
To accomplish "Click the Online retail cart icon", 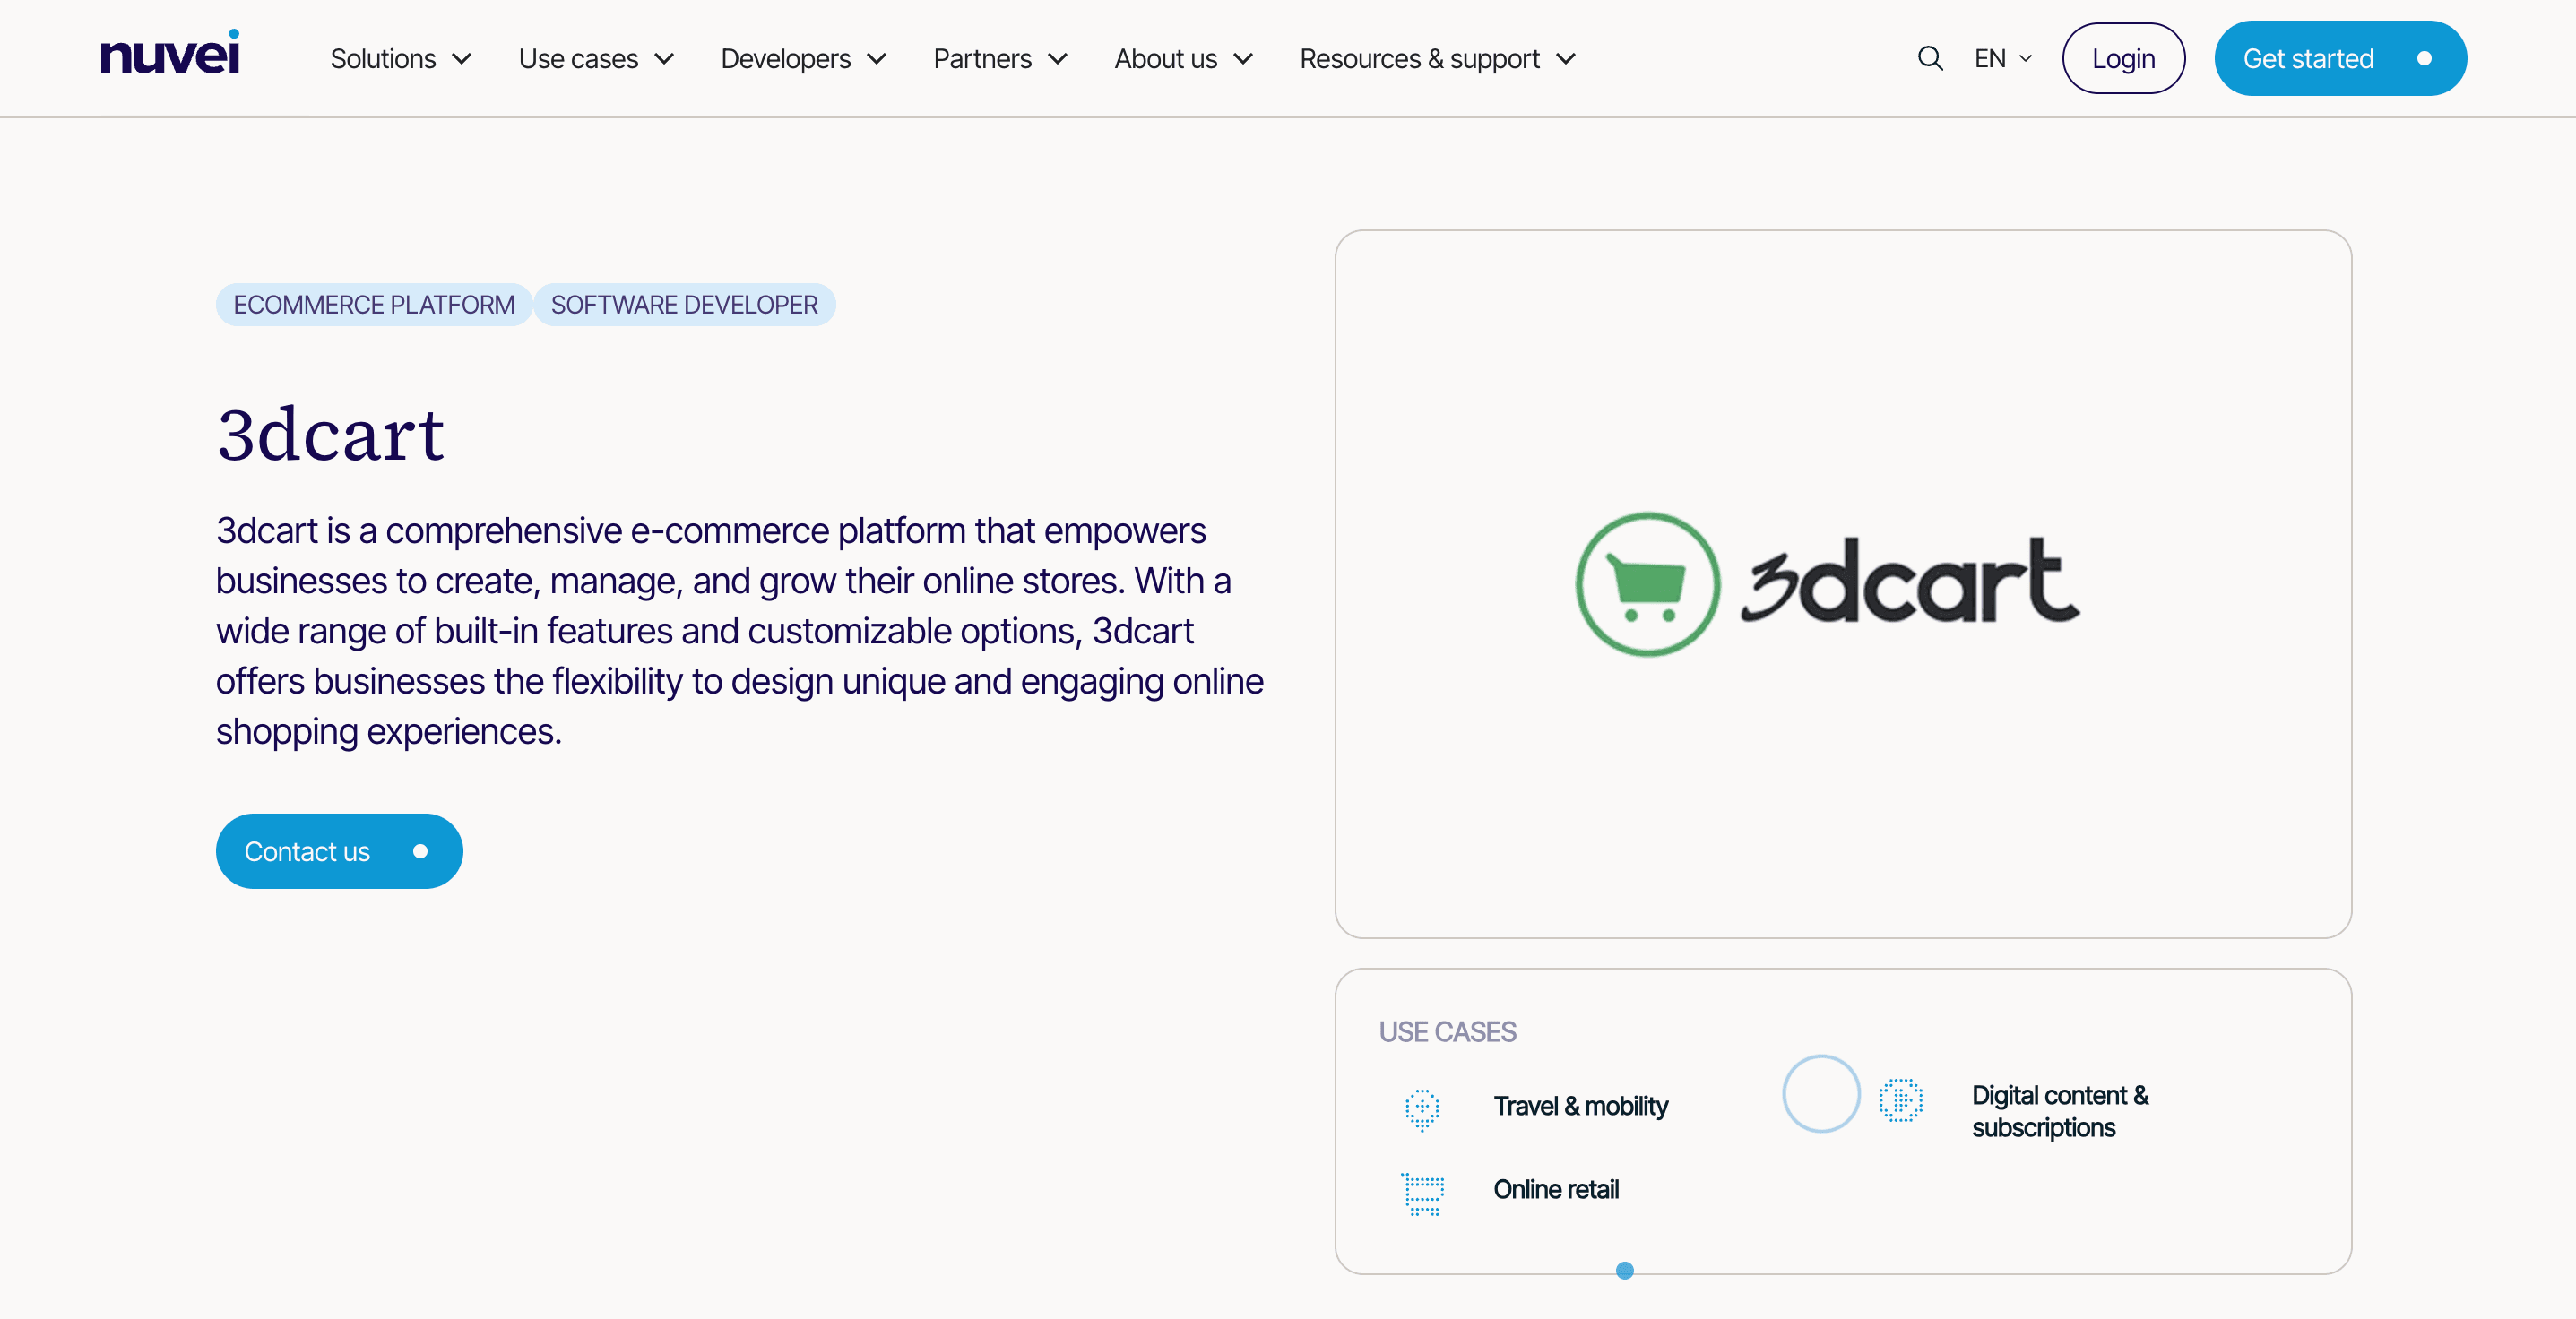I will (x=1422, y=1194).
